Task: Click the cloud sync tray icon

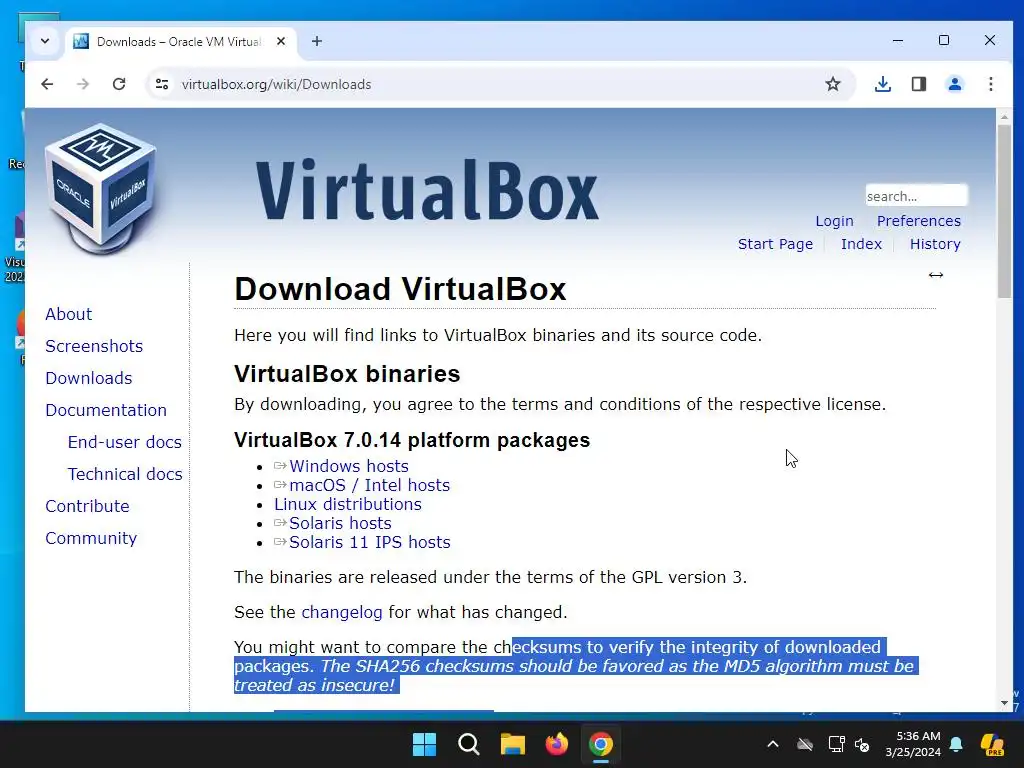Action: [x=805, y=744]
